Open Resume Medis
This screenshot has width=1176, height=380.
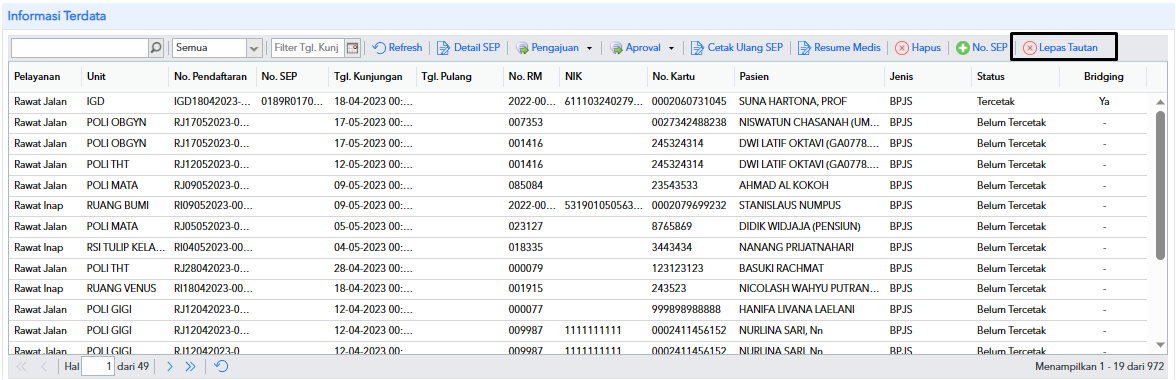pyautogui.click(x=838, y=47)
